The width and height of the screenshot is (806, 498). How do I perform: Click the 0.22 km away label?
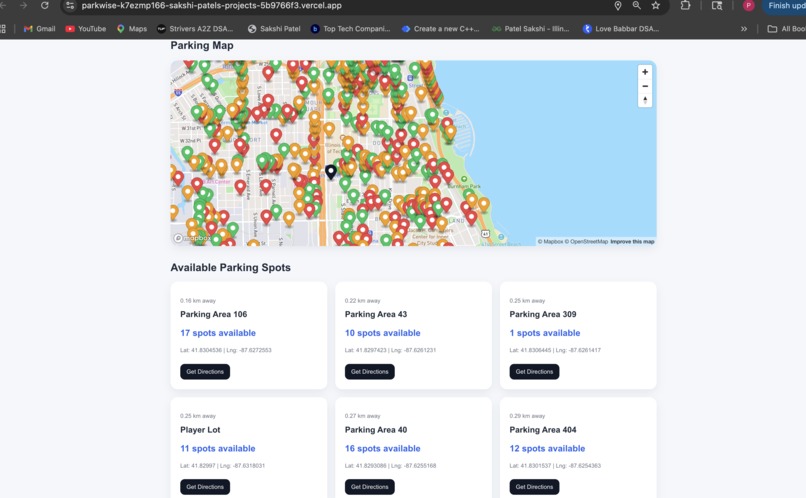coord(362,301)
